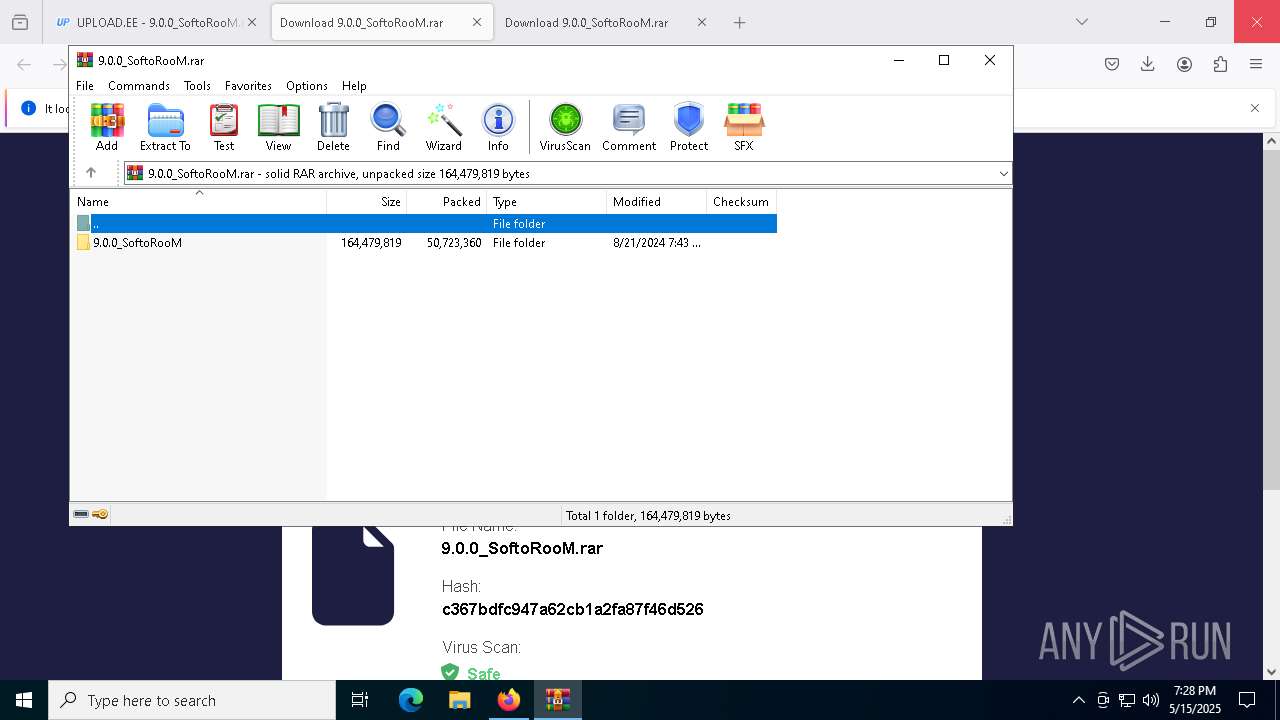Open Firefox extensions puzzle icon

[1220, 64]
